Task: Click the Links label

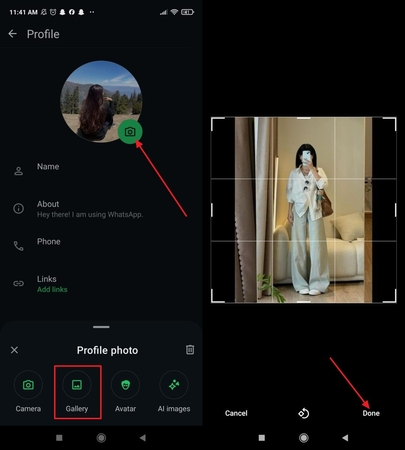Action: [47, 279]
